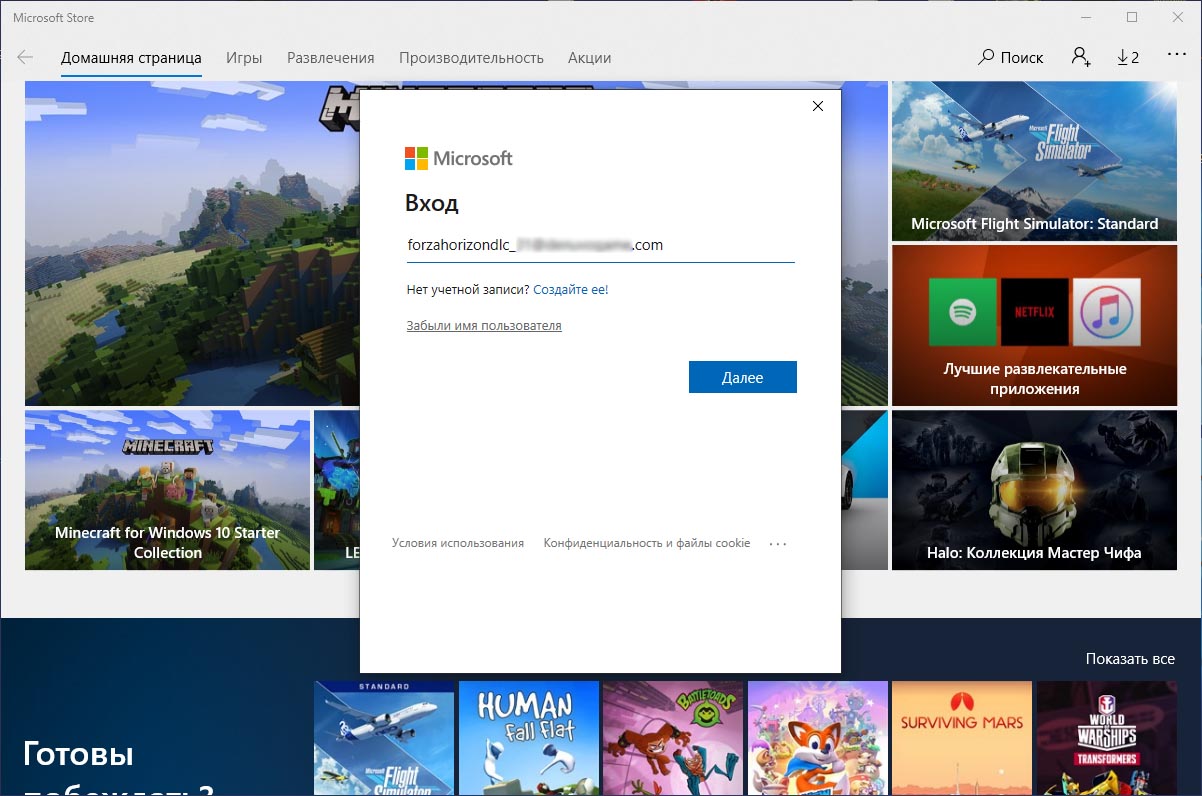Open Surviving Mars game thumbnail
Image resolution: width=1202 pixels, height=796 pixels.
click(962, 738)
